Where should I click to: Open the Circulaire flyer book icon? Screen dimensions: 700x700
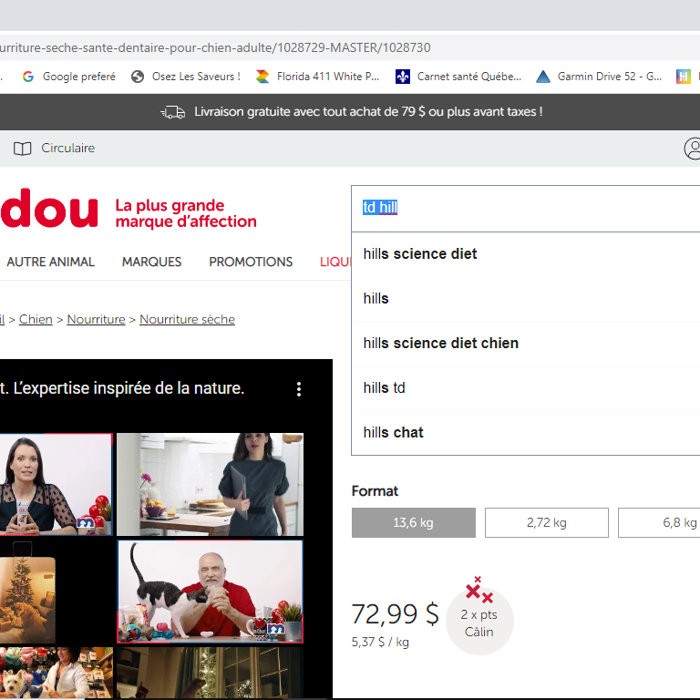[x=22, y=148]
